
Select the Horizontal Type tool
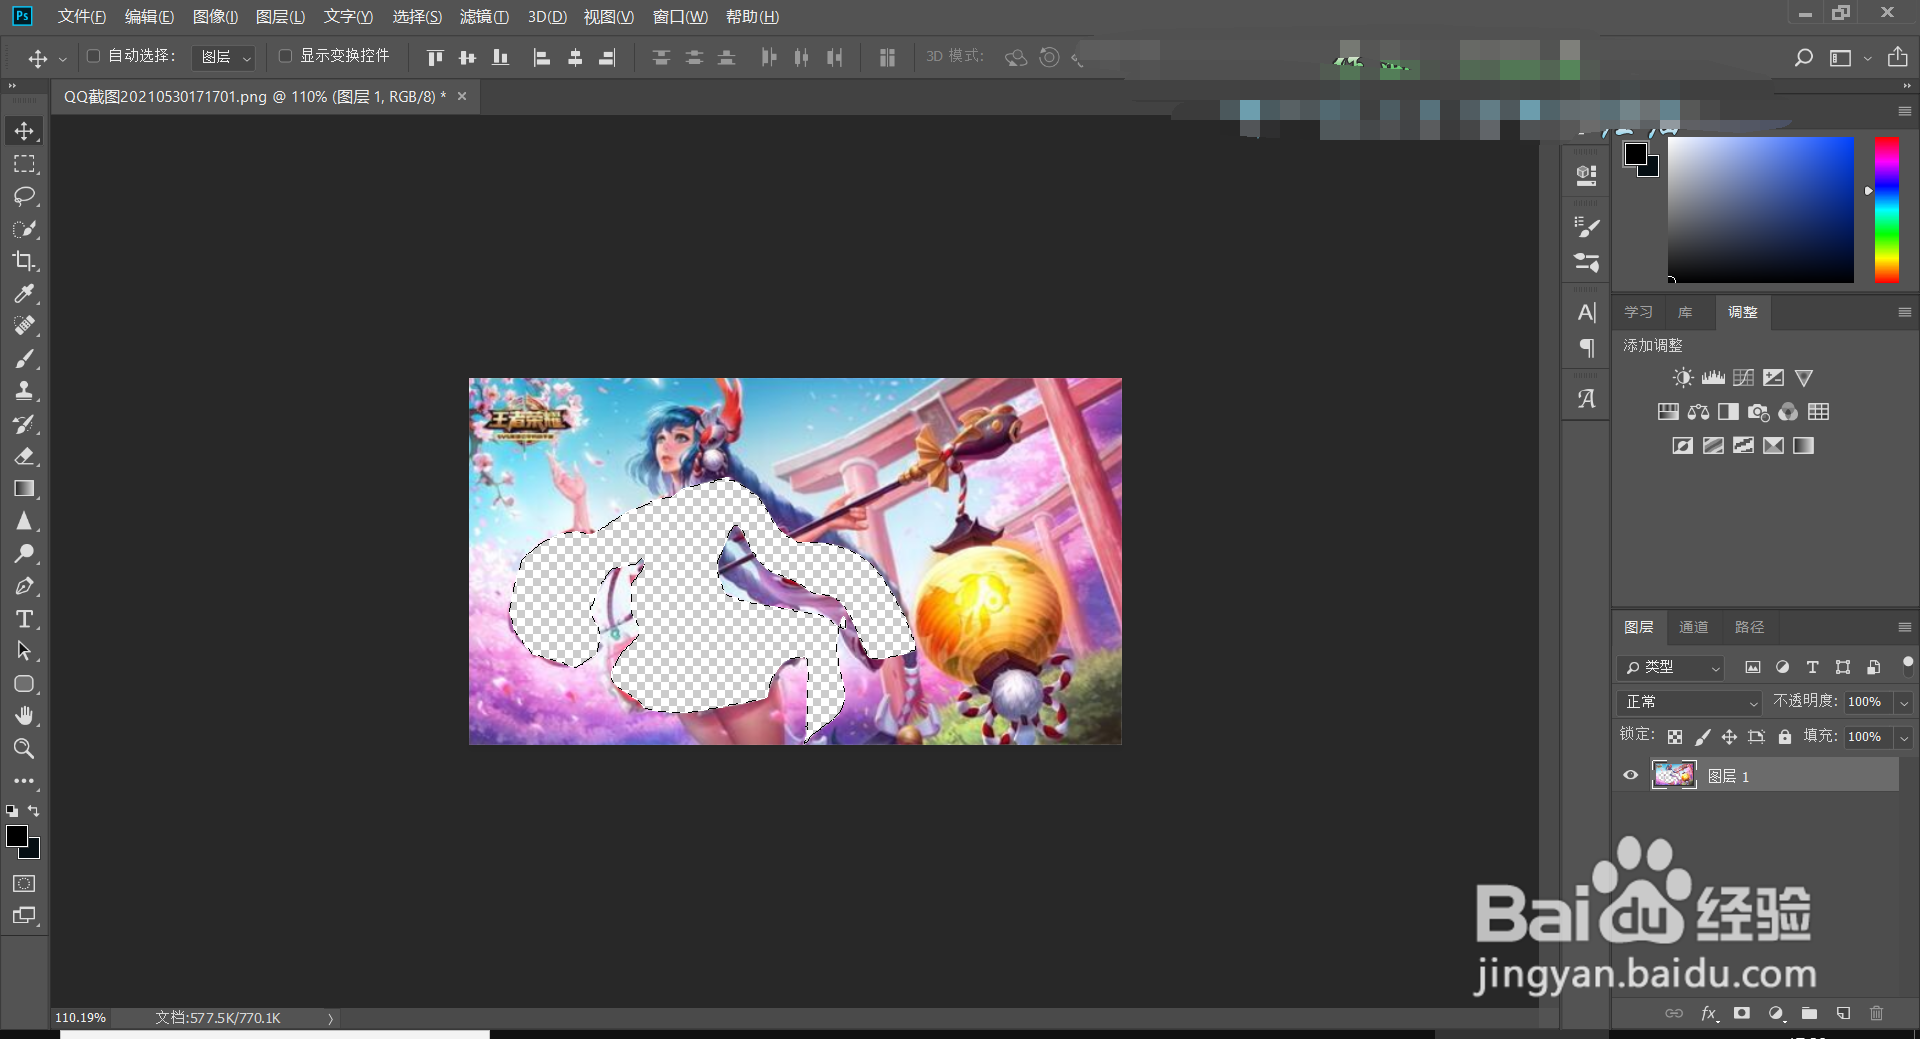(x=24, y=619)
